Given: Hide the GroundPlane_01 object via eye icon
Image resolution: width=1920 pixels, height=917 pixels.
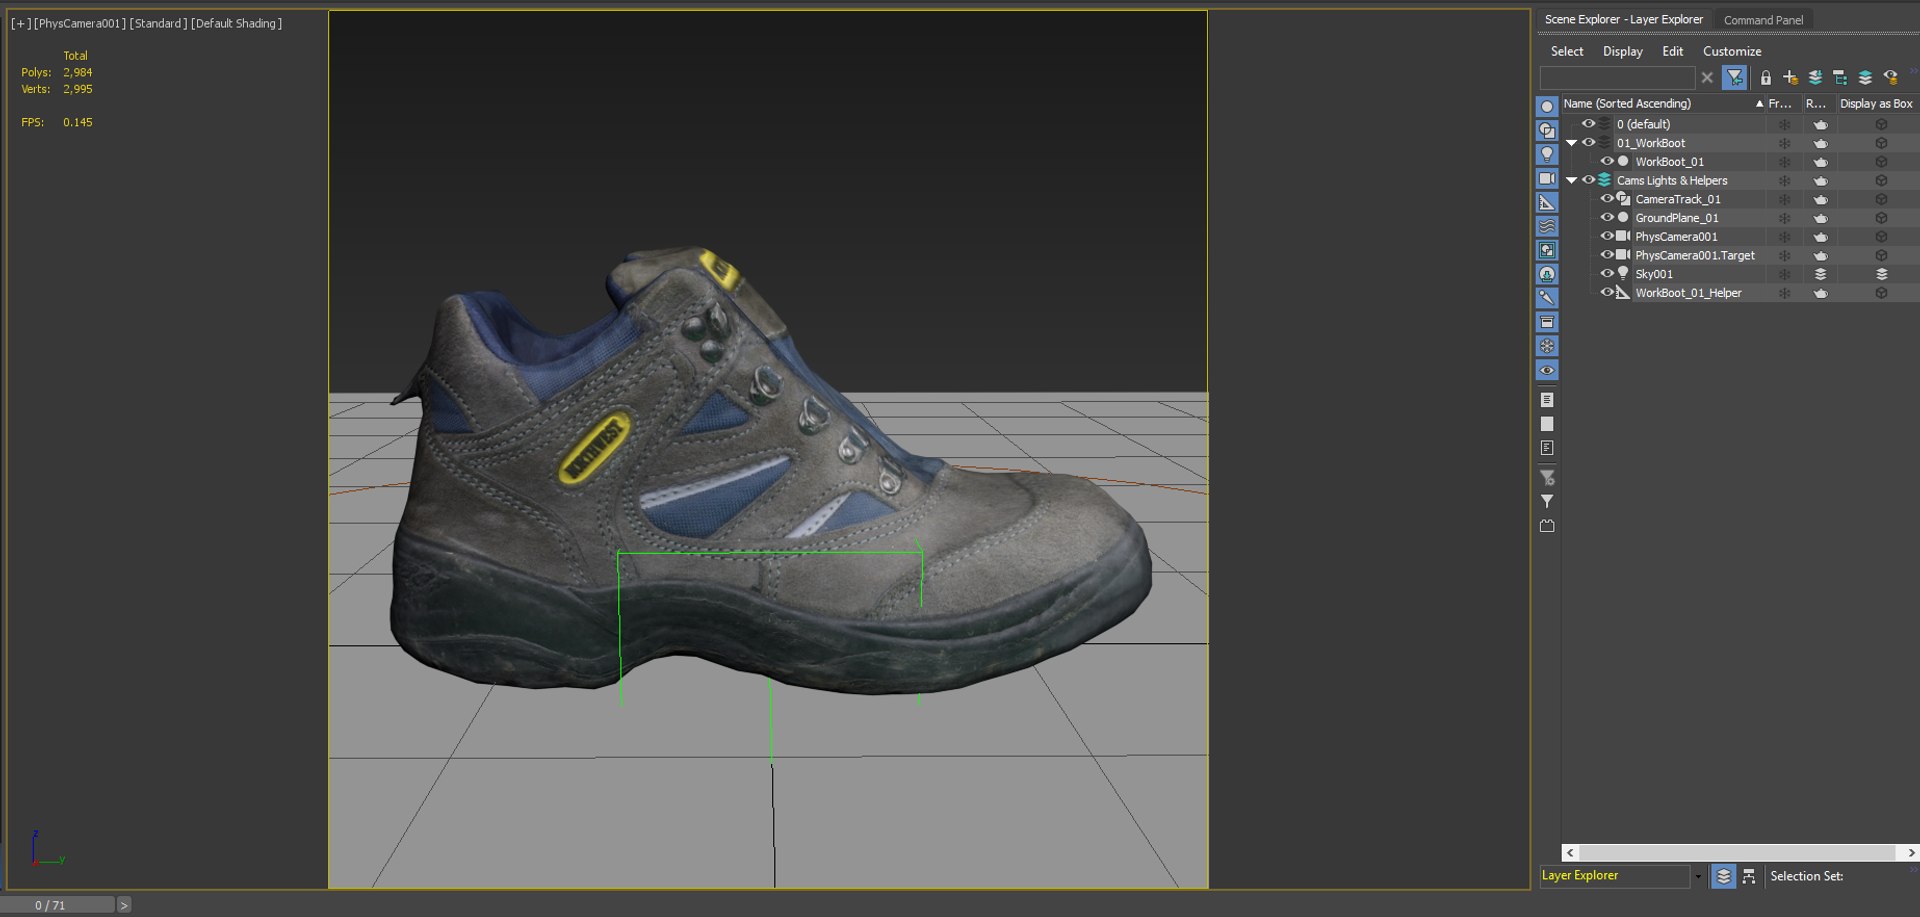Looking at the screenshot, I should (x=1607, y=217).
